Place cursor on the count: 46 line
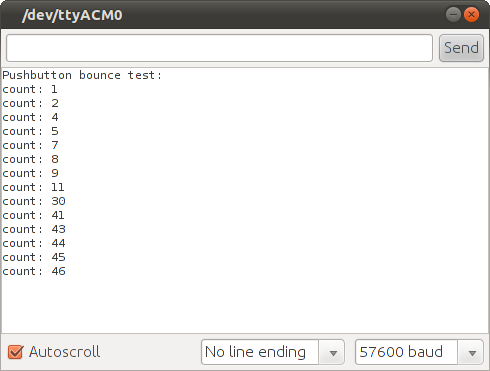 34,271
